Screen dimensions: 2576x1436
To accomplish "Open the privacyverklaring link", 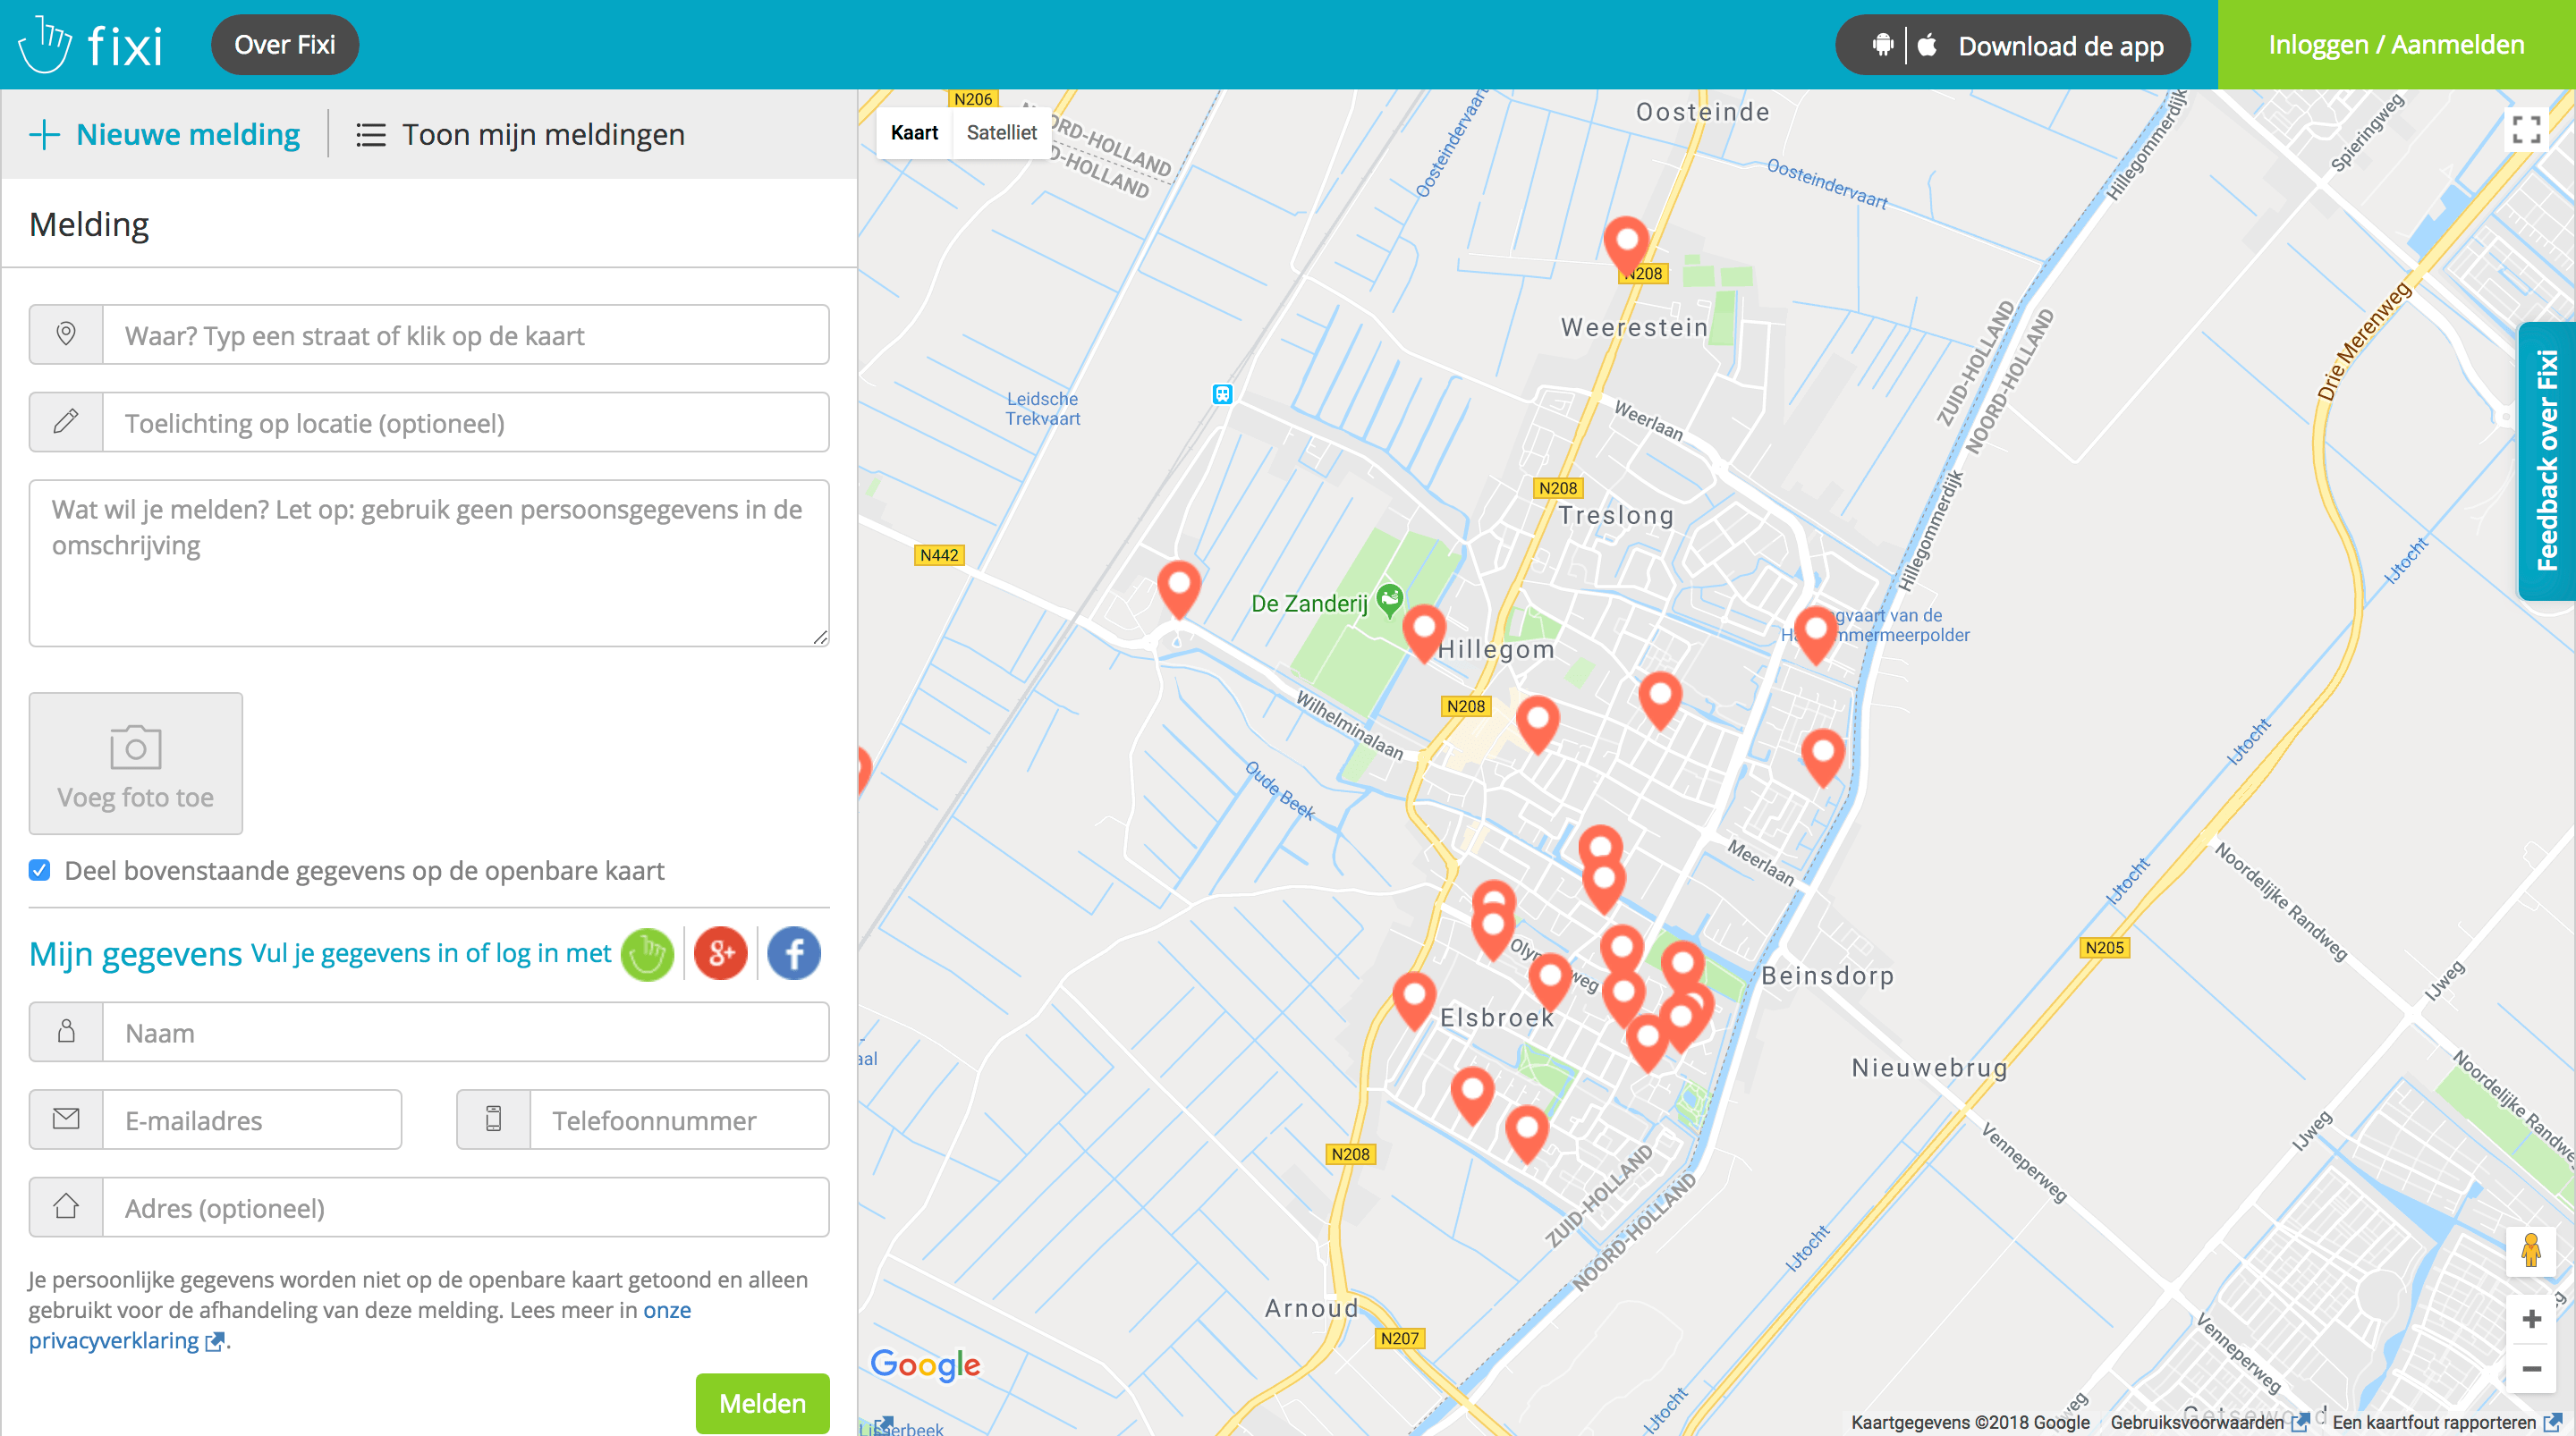I will point(113,1340).
